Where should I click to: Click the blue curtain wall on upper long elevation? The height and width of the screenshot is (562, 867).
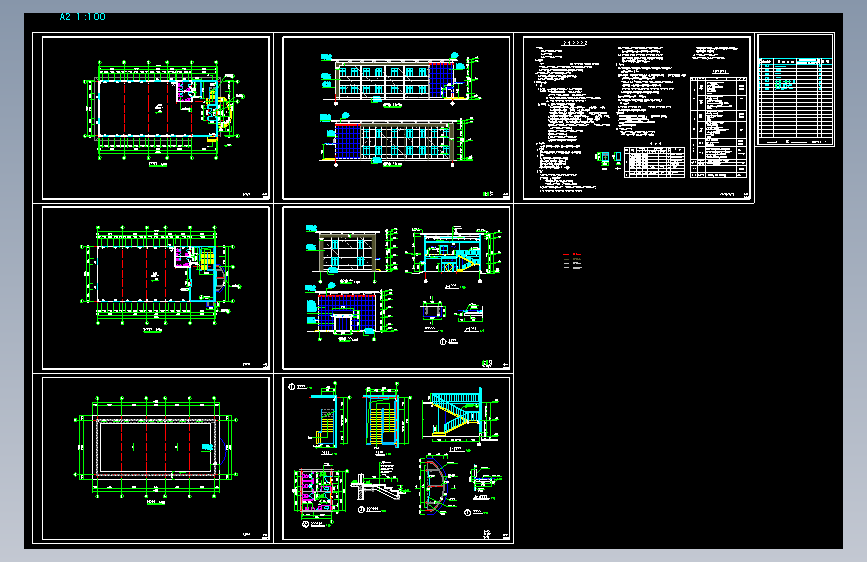point(441,80)
